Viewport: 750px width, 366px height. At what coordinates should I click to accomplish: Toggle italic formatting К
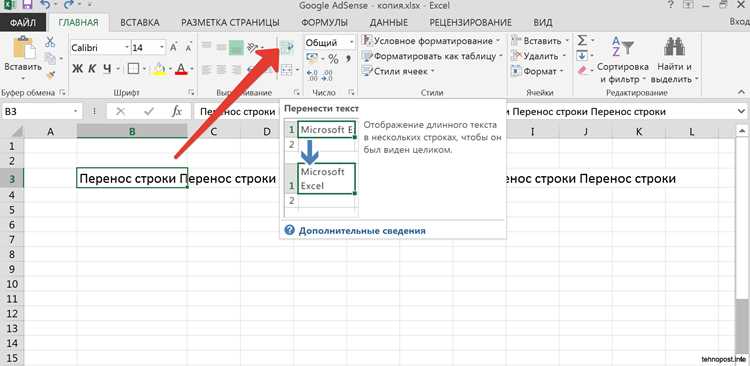(x=92, y=69)
